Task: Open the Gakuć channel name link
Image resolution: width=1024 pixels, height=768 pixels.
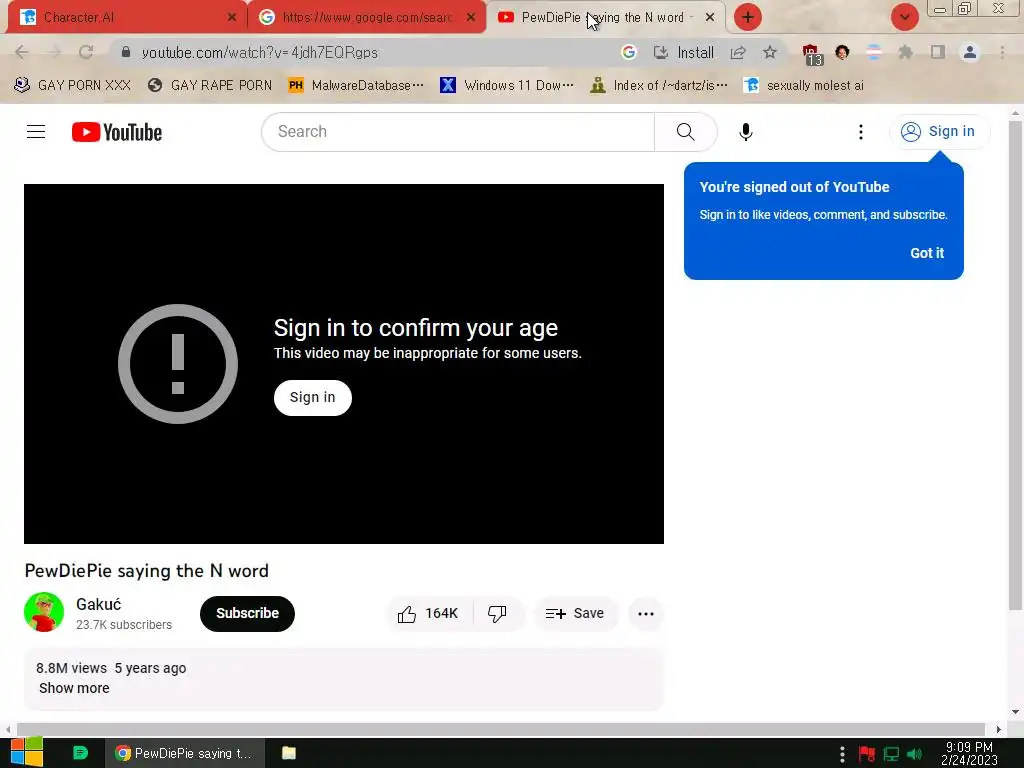Action: [99, 605]
